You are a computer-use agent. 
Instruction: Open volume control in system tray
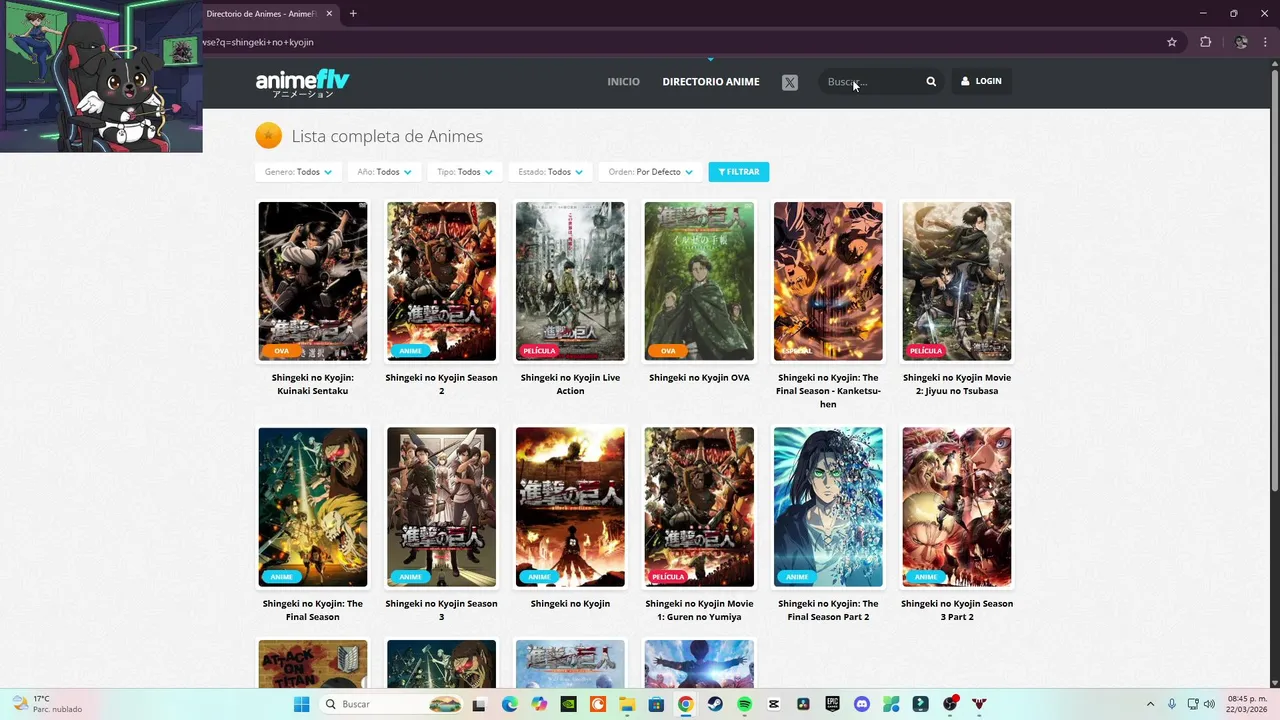point(1209,704)
